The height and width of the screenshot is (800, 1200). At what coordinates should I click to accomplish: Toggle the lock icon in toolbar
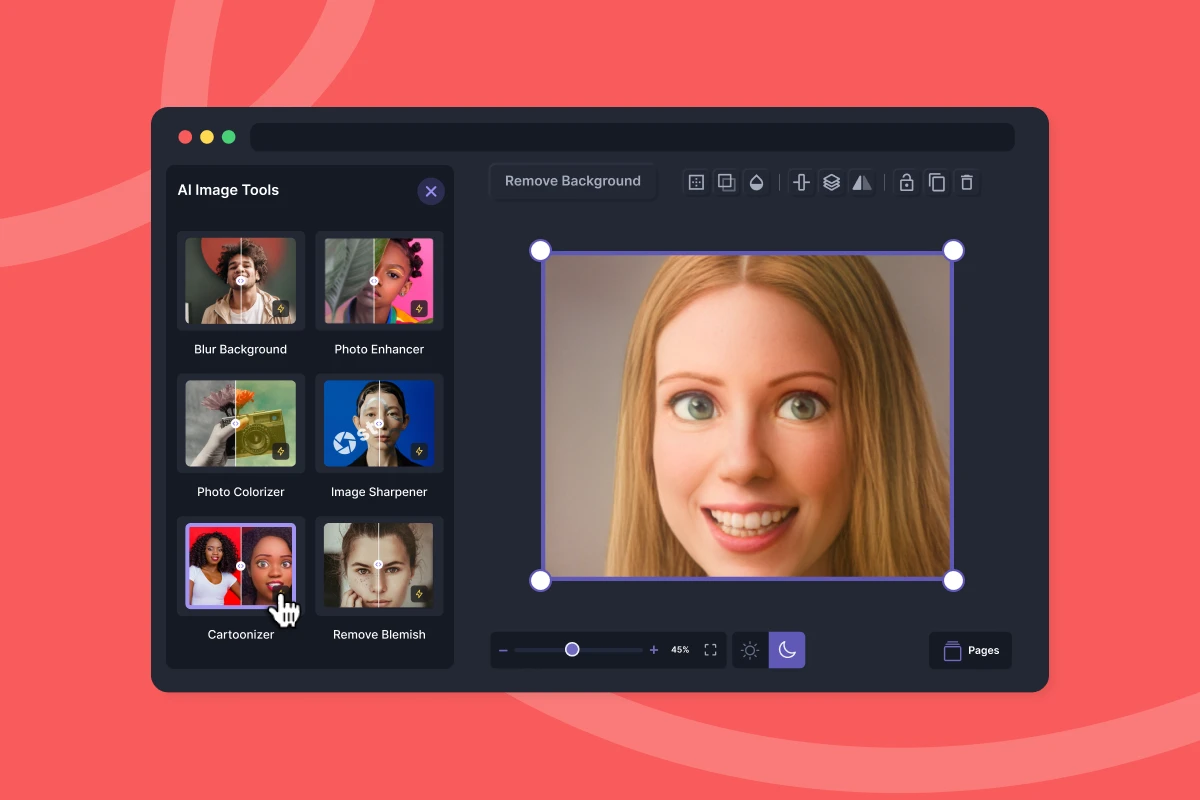907,182
